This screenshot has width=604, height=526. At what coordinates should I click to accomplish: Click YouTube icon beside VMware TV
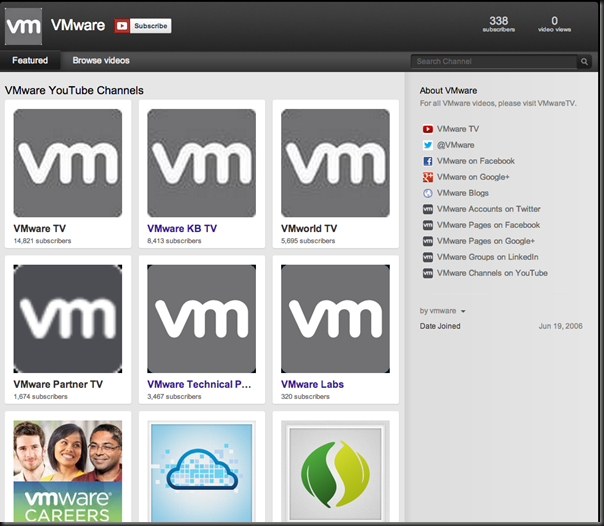(x=428, y=129)
